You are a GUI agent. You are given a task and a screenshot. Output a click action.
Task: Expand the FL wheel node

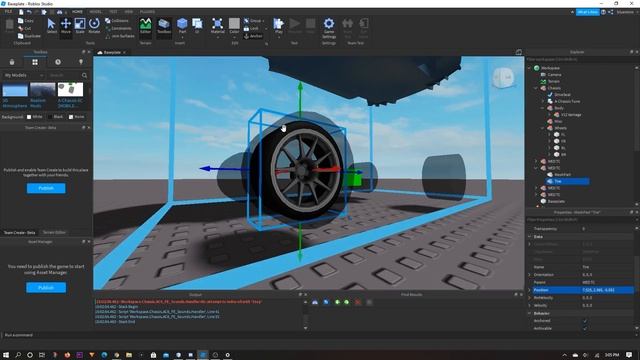(x=549, y=134)
